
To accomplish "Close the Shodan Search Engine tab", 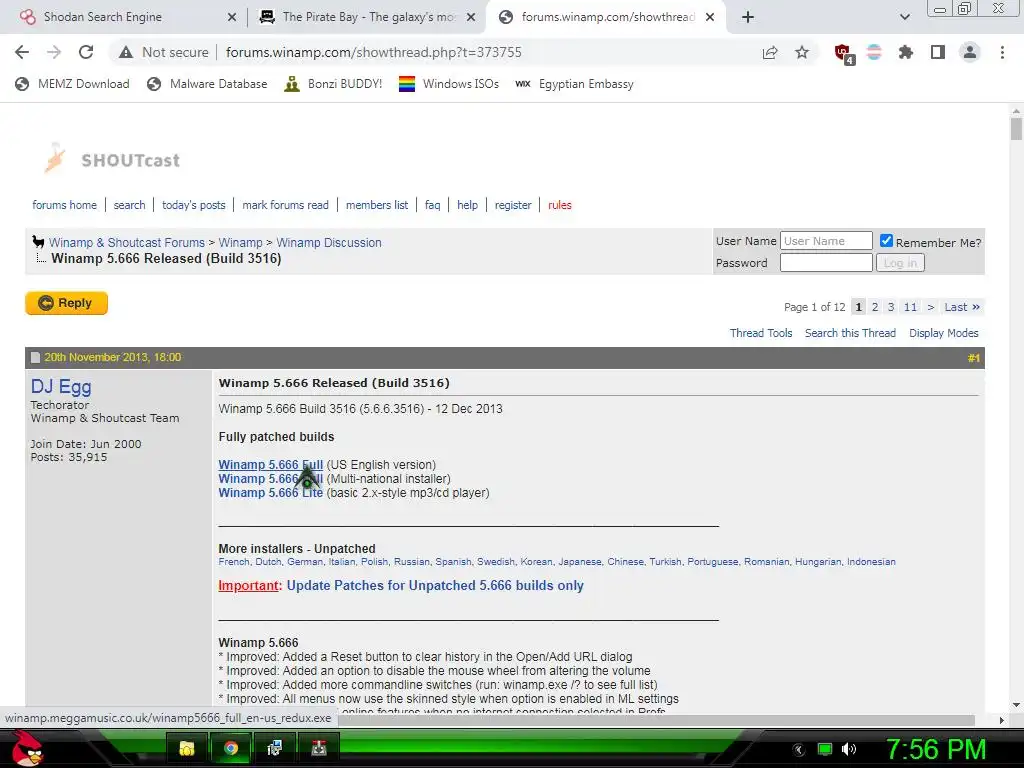I will (232, 17).
